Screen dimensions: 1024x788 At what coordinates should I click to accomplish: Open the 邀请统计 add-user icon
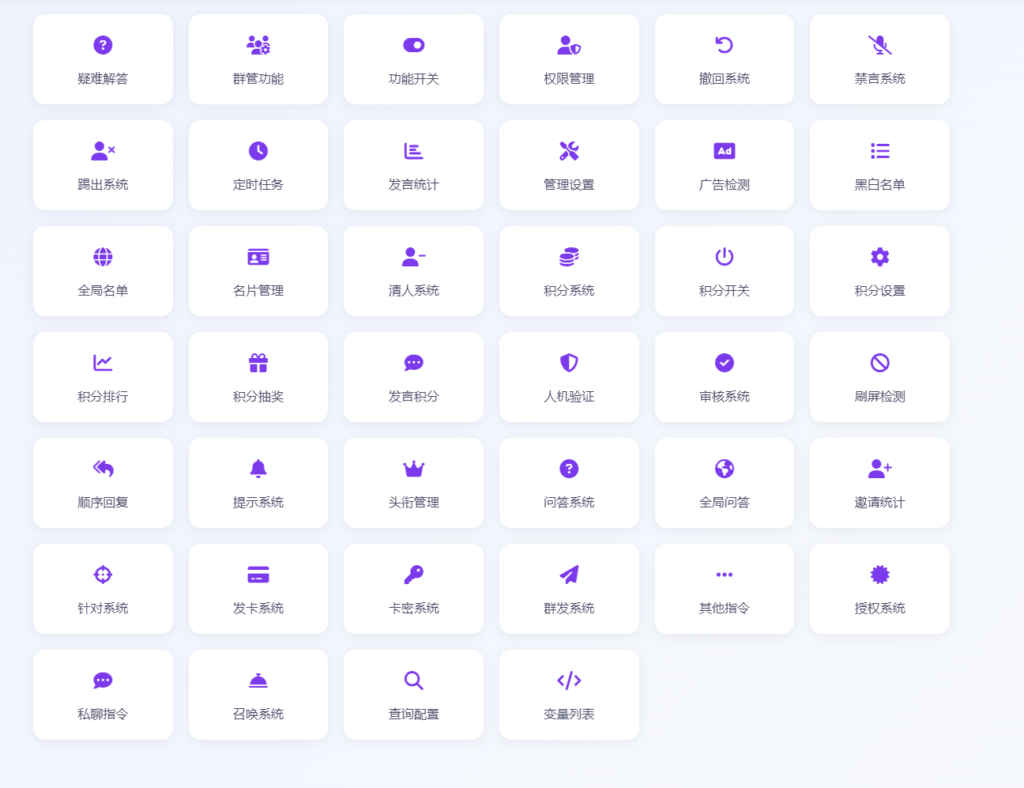(x=880, y=468)
